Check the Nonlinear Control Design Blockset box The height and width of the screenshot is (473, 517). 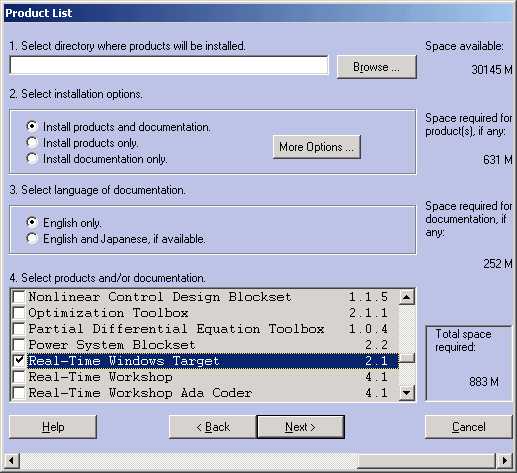(x=19, y=297)
